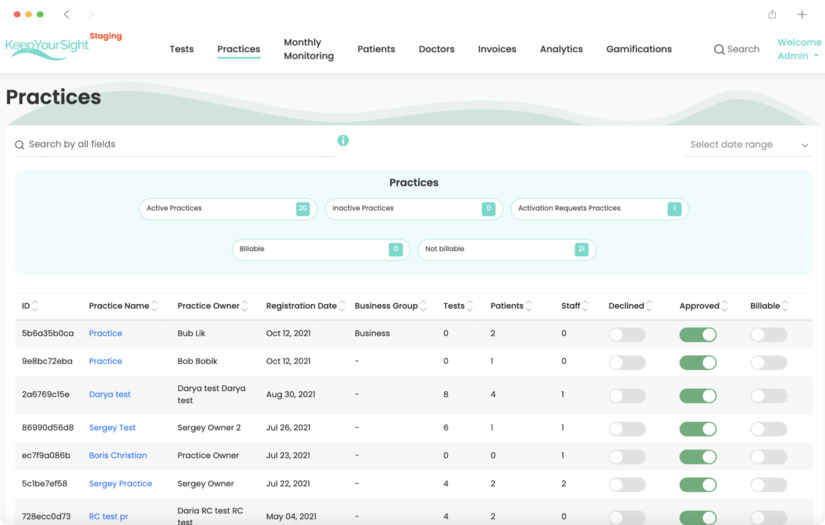This screenshot has height=525, width=825.
Task: Click the Oct 12, 2021 date for Bub Lik
Action: coord(288,333)
